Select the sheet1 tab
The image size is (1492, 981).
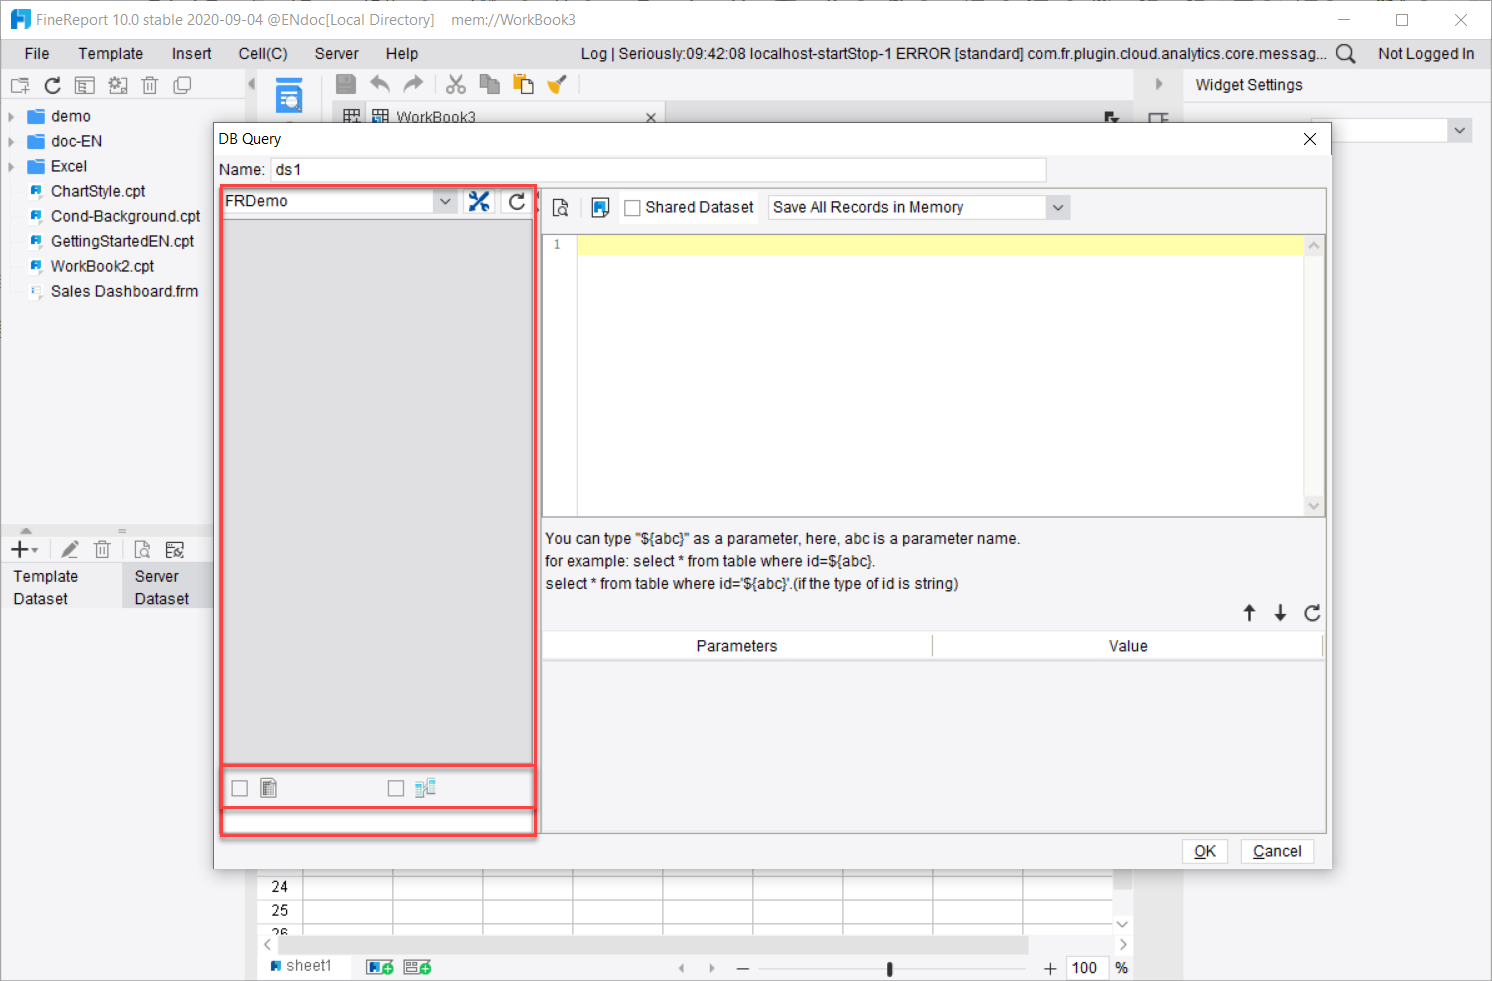[x=301, y=966]
